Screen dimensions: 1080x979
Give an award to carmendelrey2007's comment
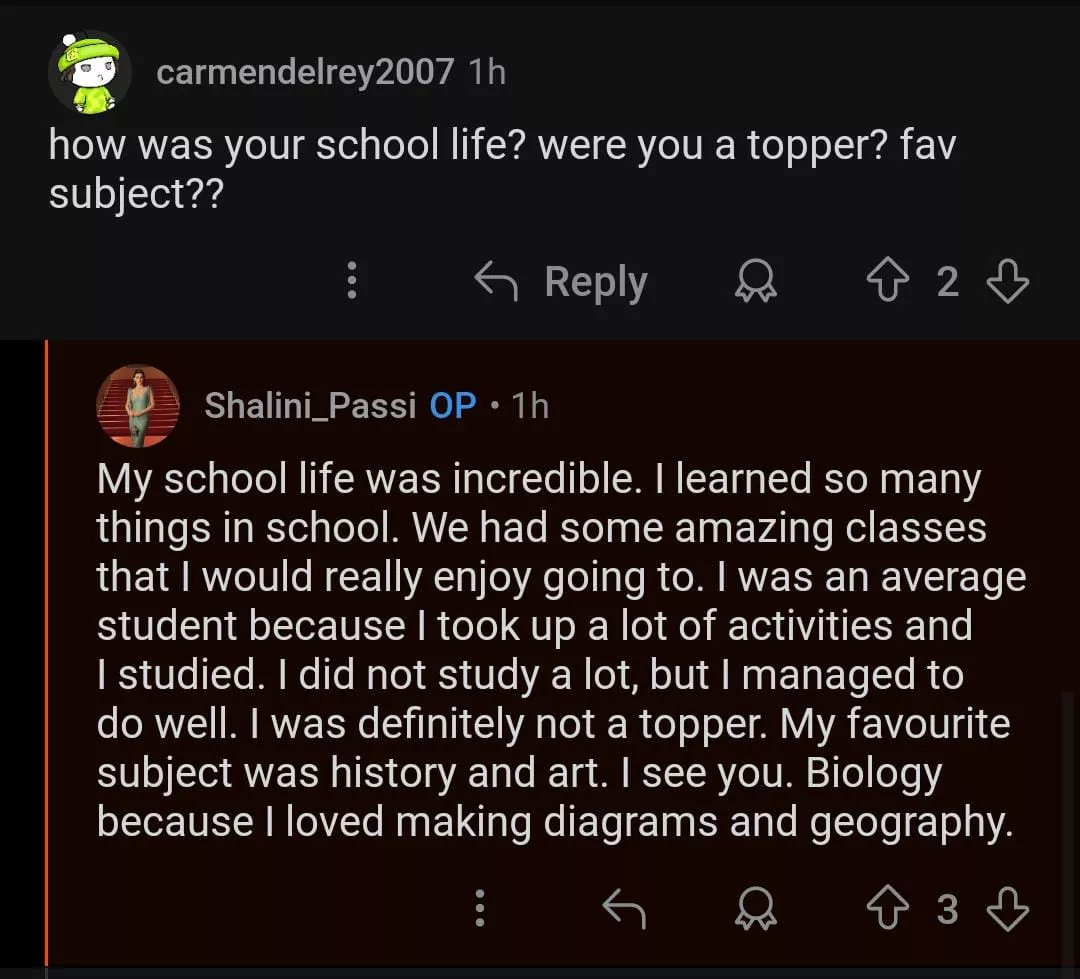pyautogui.click(x=756, y=283)
